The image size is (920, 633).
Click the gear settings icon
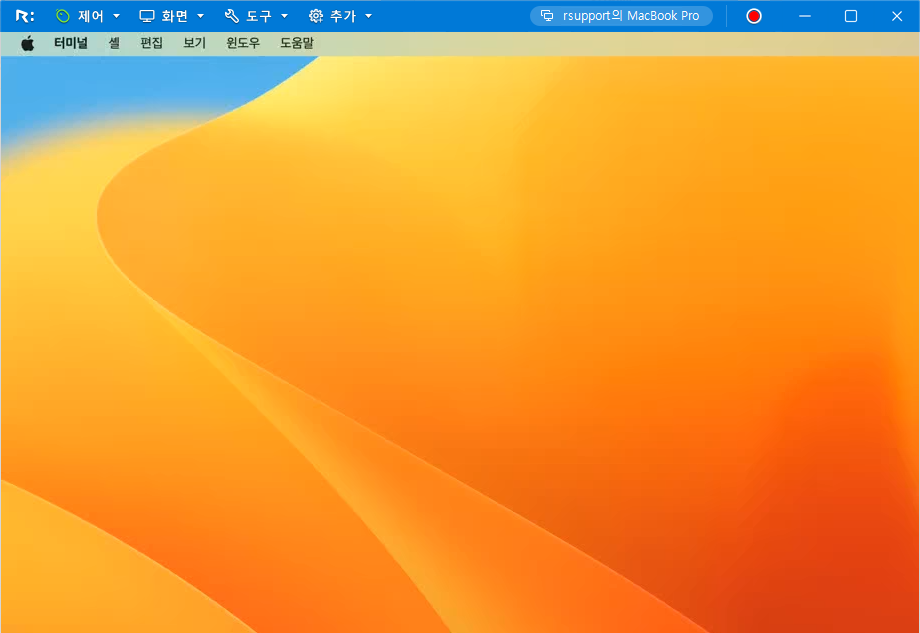316,16
